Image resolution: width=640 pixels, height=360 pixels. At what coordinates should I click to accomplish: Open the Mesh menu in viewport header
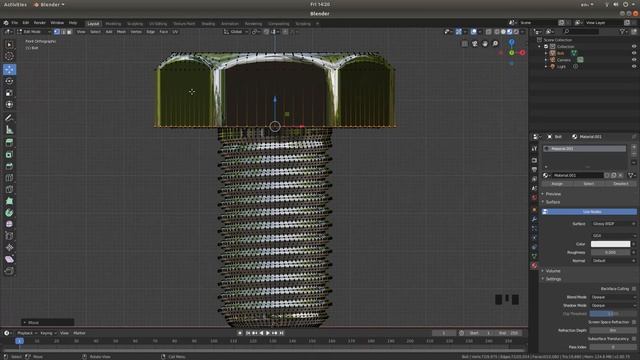coord(122,31)
